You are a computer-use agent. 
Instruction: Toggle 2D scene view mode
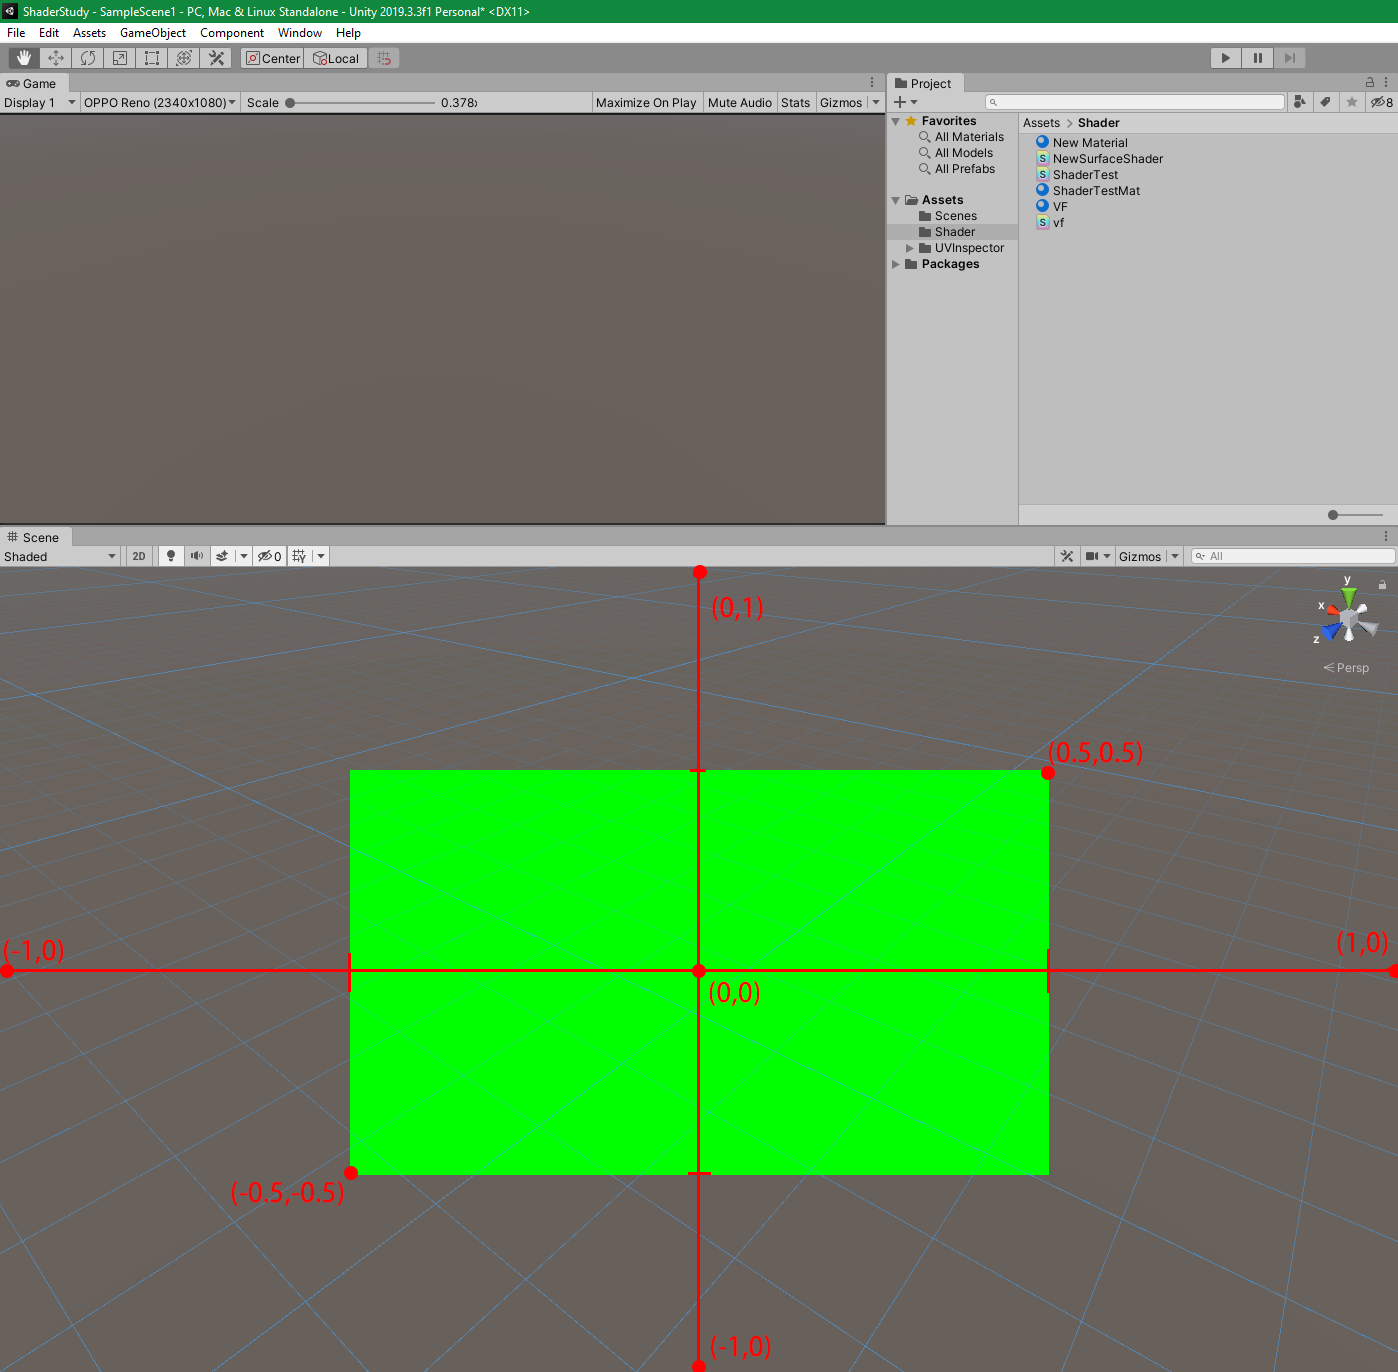tap(139, 556)
